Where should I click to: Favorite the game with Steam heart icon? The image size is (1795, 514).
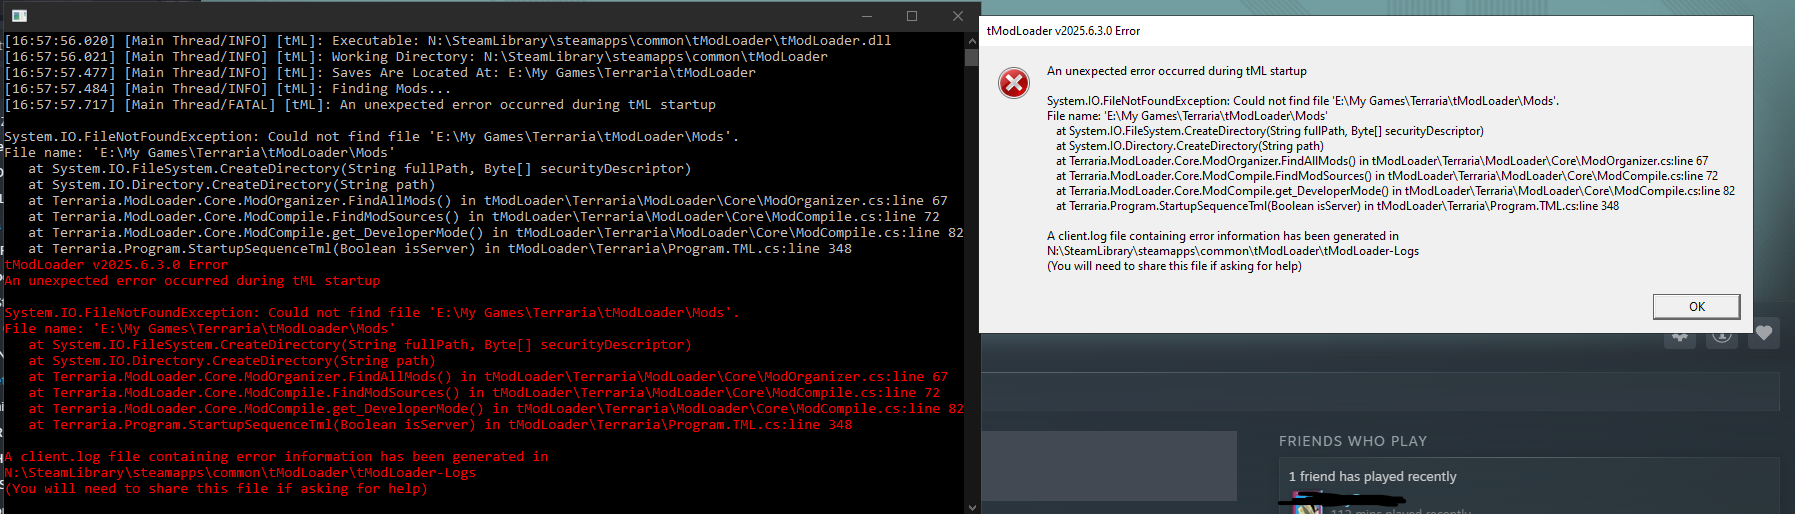(x=1764, y=334)
